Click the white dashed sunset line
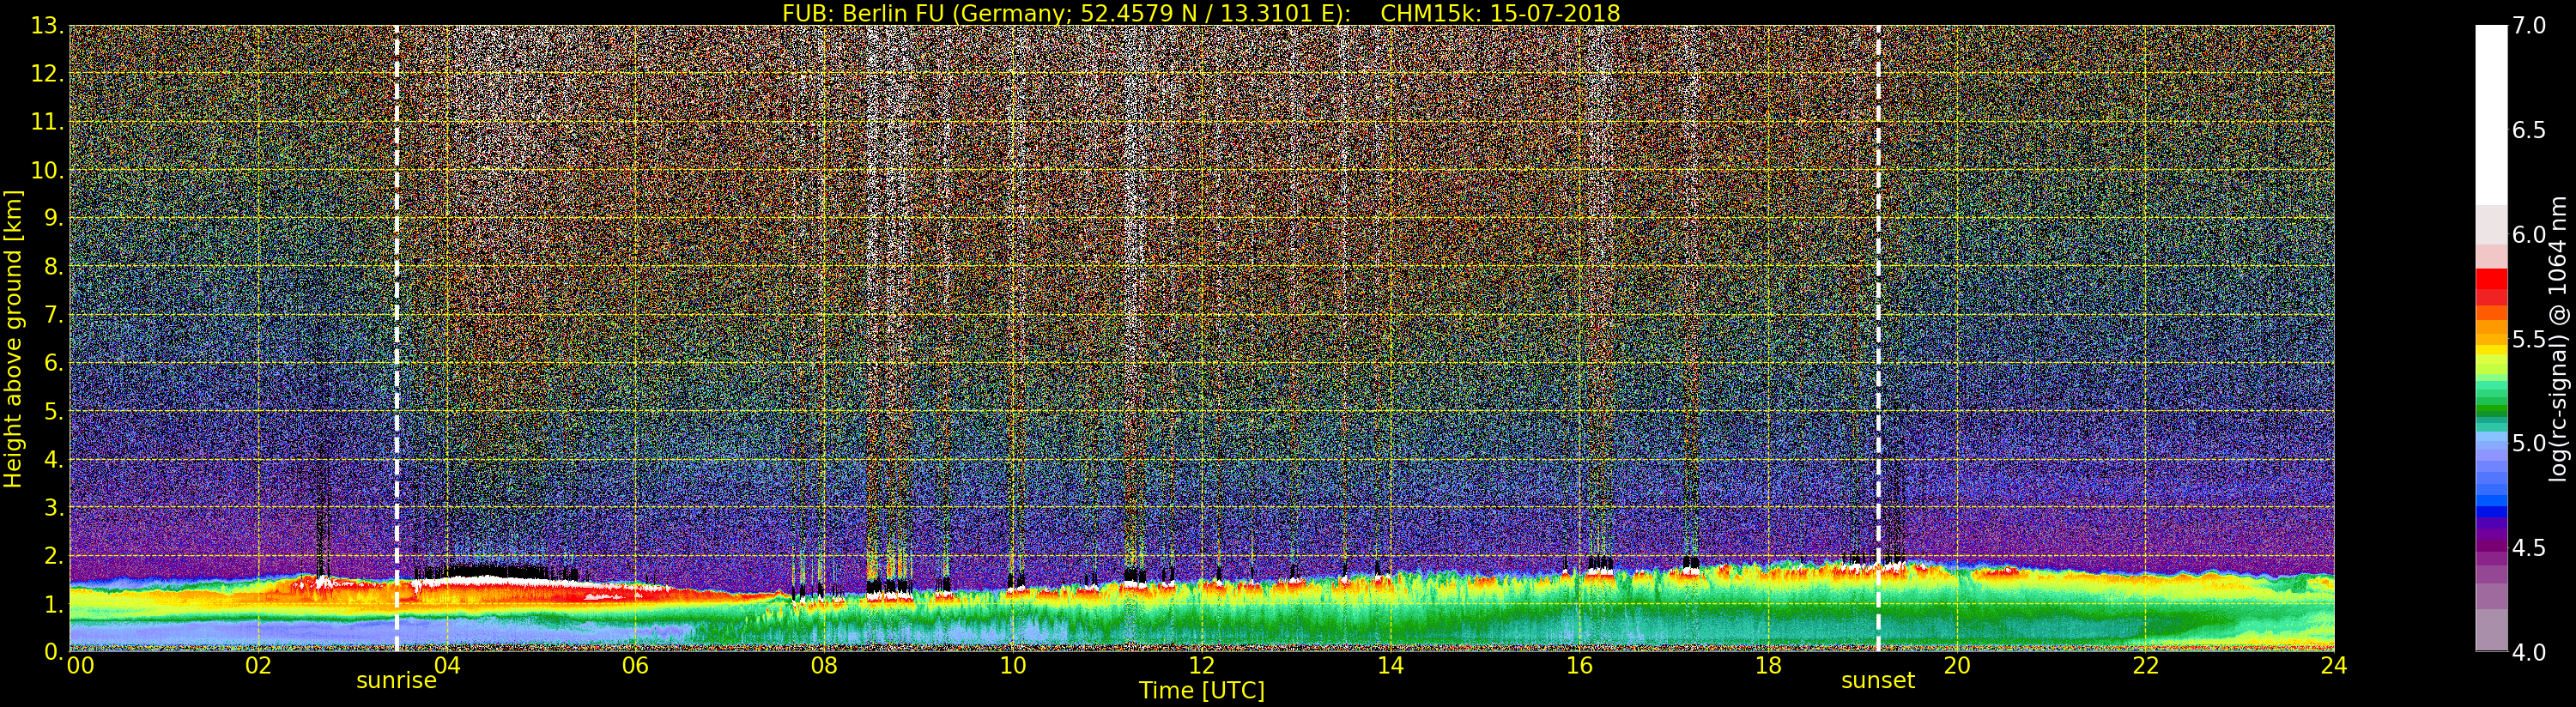2576x707 pixels. pyautogui.click(x=1879, y=338)
